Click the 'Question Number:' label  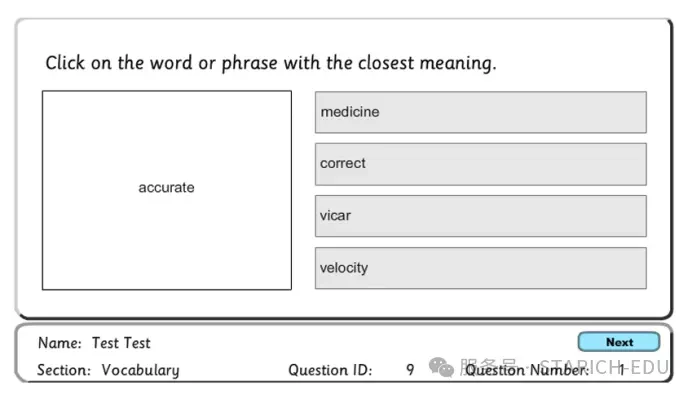click(527, 370)
